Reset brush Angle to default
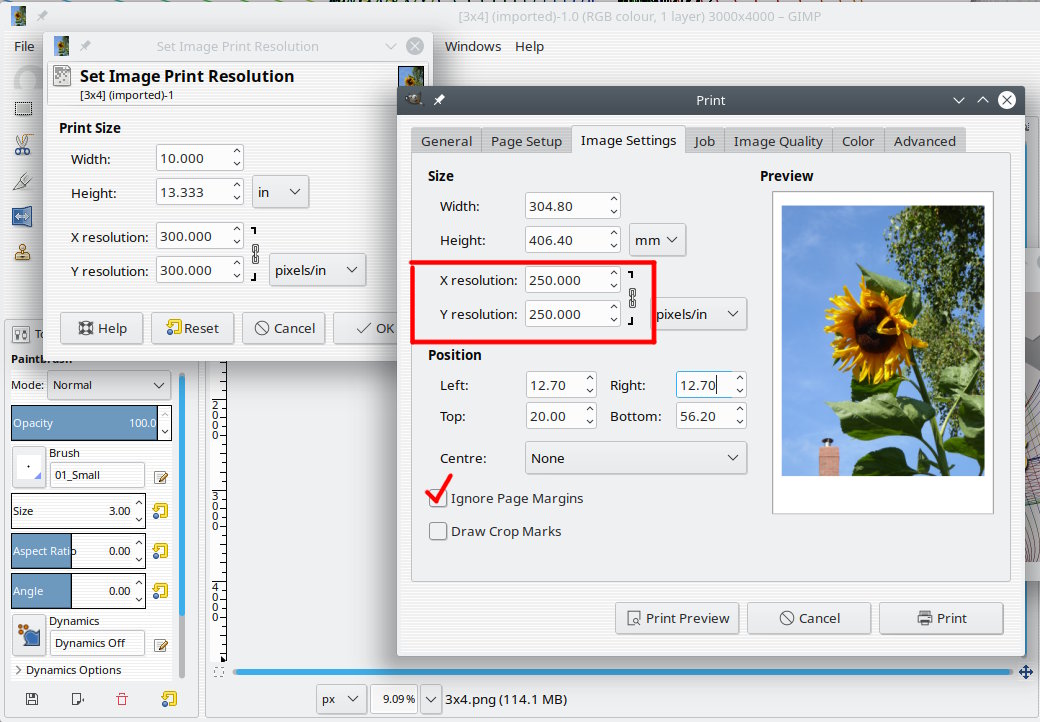The height and width of the screenshot is (722, 1040). (x=161, y=590)
